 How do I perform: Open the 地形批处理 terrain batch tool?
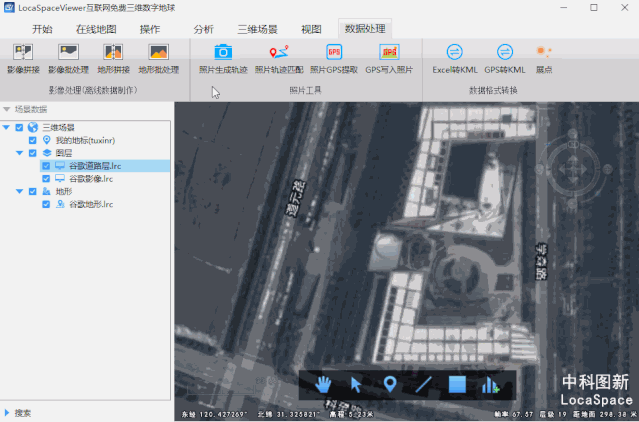[159, 59]
